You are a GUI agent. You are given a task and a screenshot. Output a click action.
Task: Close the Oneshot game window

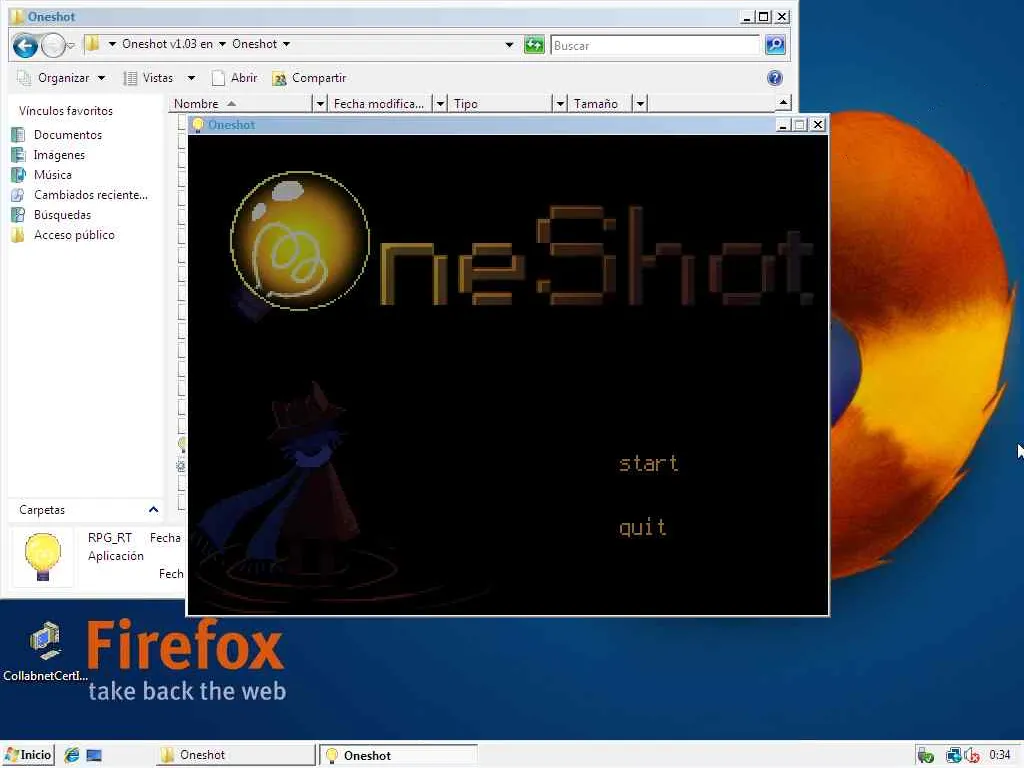point(818,125)
